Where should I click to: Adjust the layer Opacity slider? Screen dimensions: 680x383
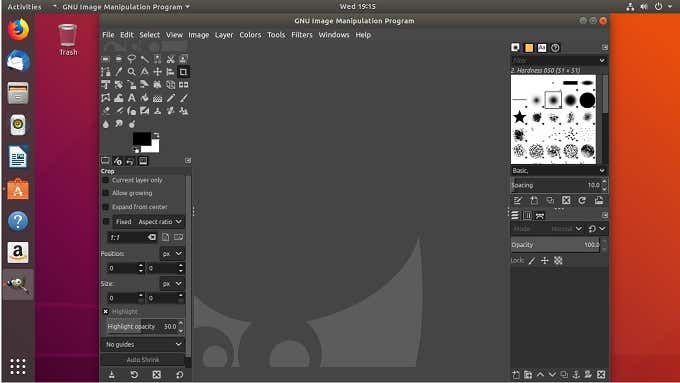[x=555, y=245]
